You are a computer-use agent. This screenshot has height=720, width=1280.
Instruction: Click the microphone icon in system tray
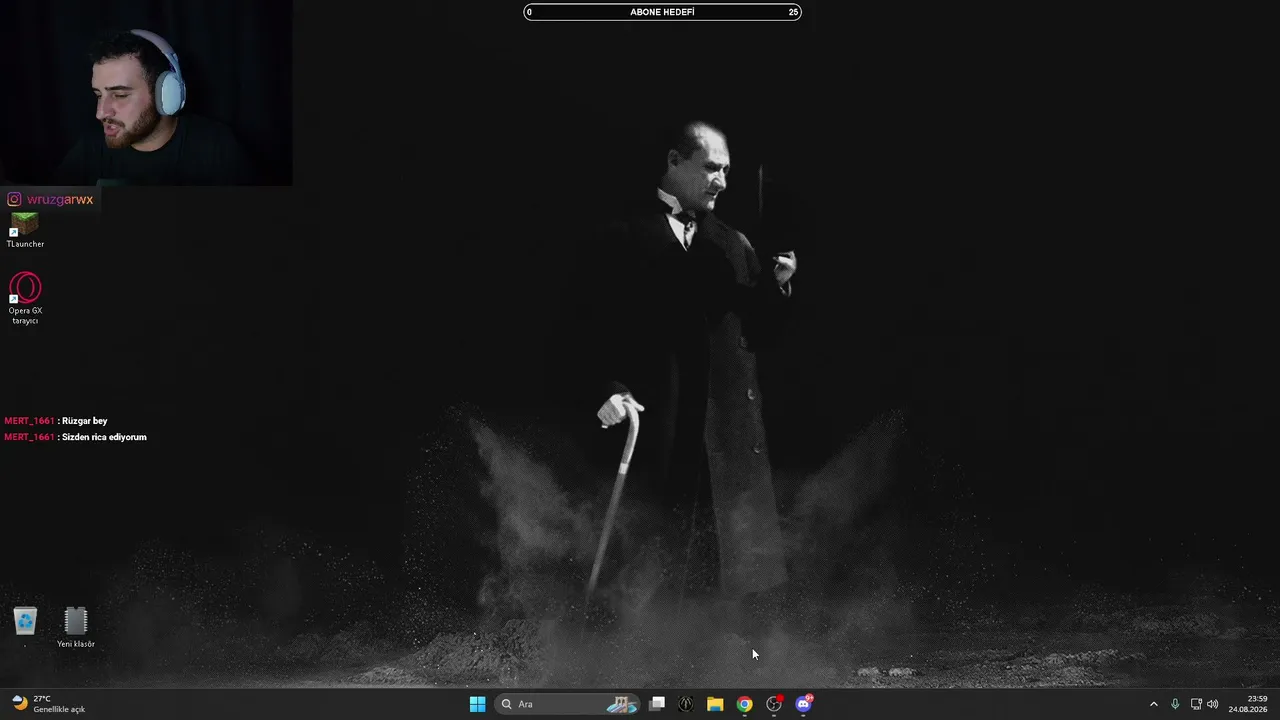(x=1175, y=704)
